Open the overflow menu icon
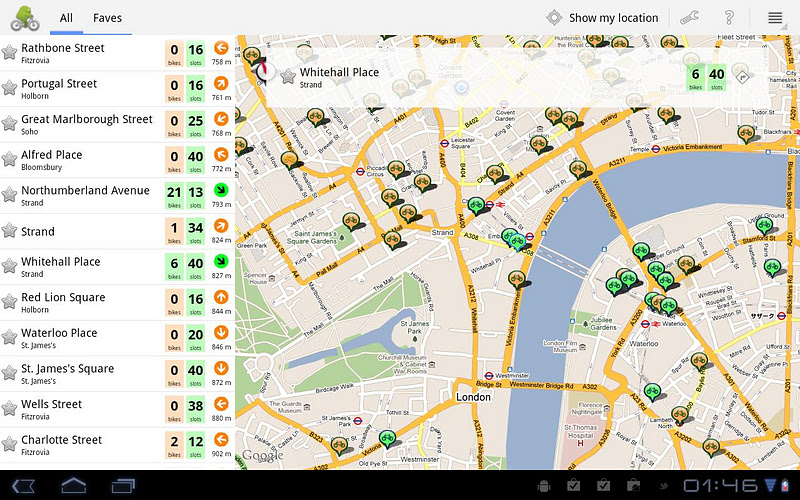 tap(775, 18)
